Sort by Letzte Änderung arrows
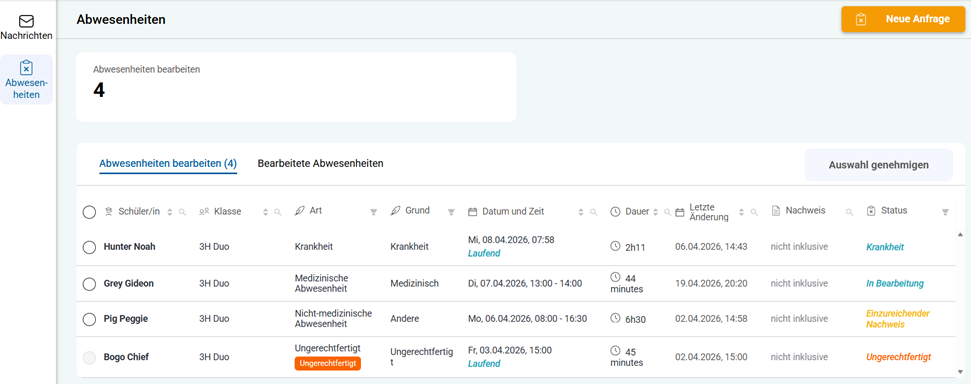Image resolution: width=971 pixels, height=384 pixels. 741,212
